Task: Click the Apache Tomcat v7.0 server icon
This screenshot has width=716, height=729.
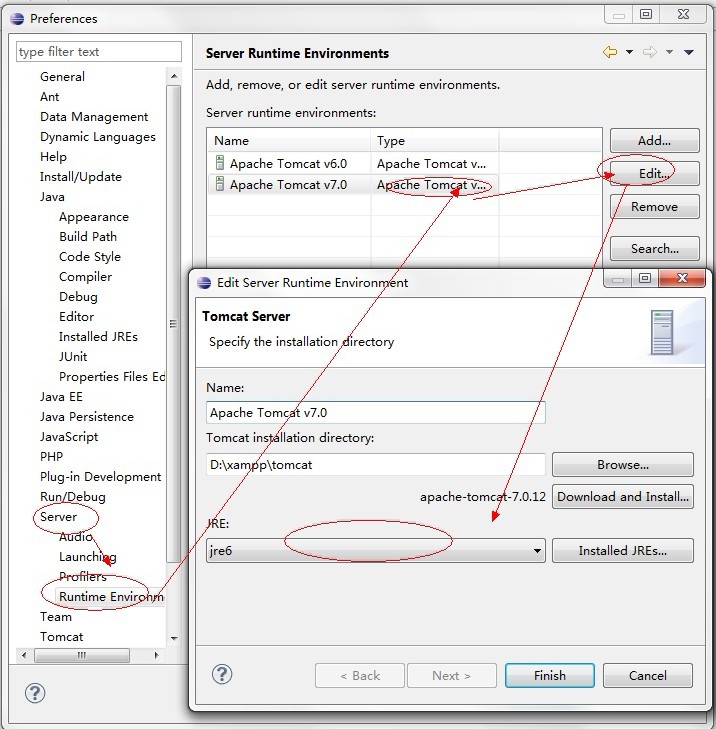Action: click(219, 184)
